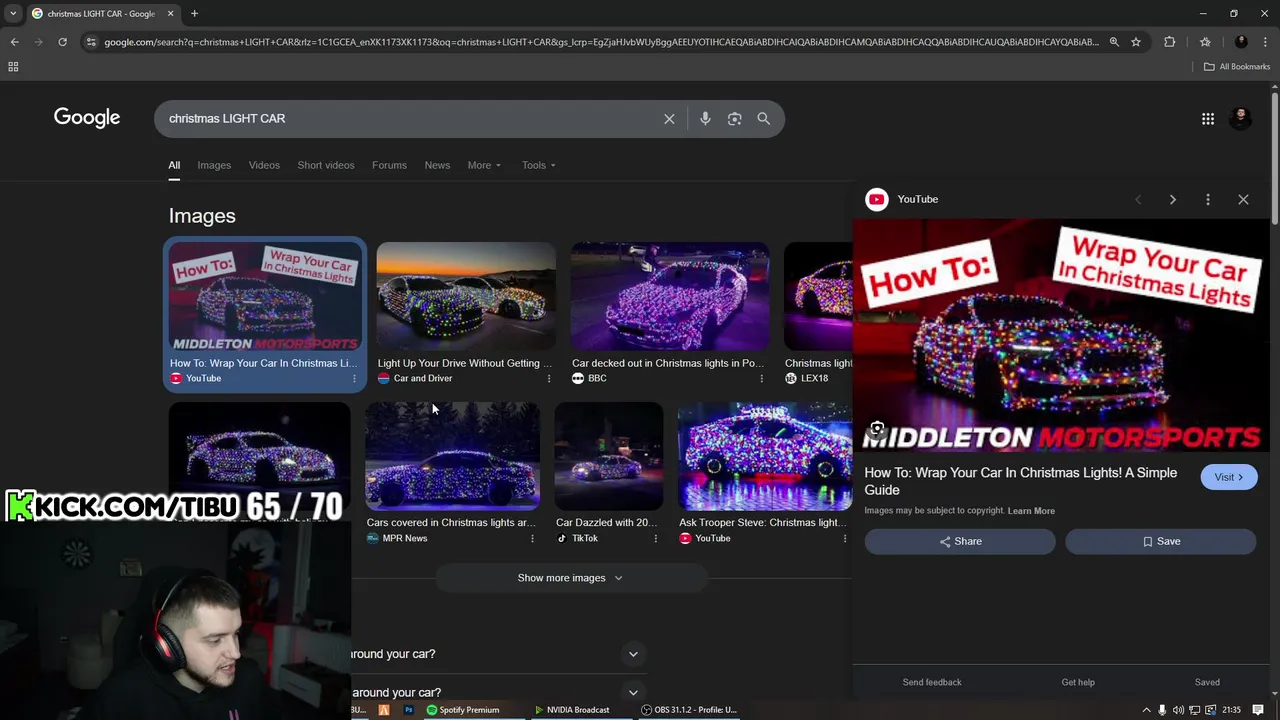Open the Google apps grid

(x=1208, y=119)
